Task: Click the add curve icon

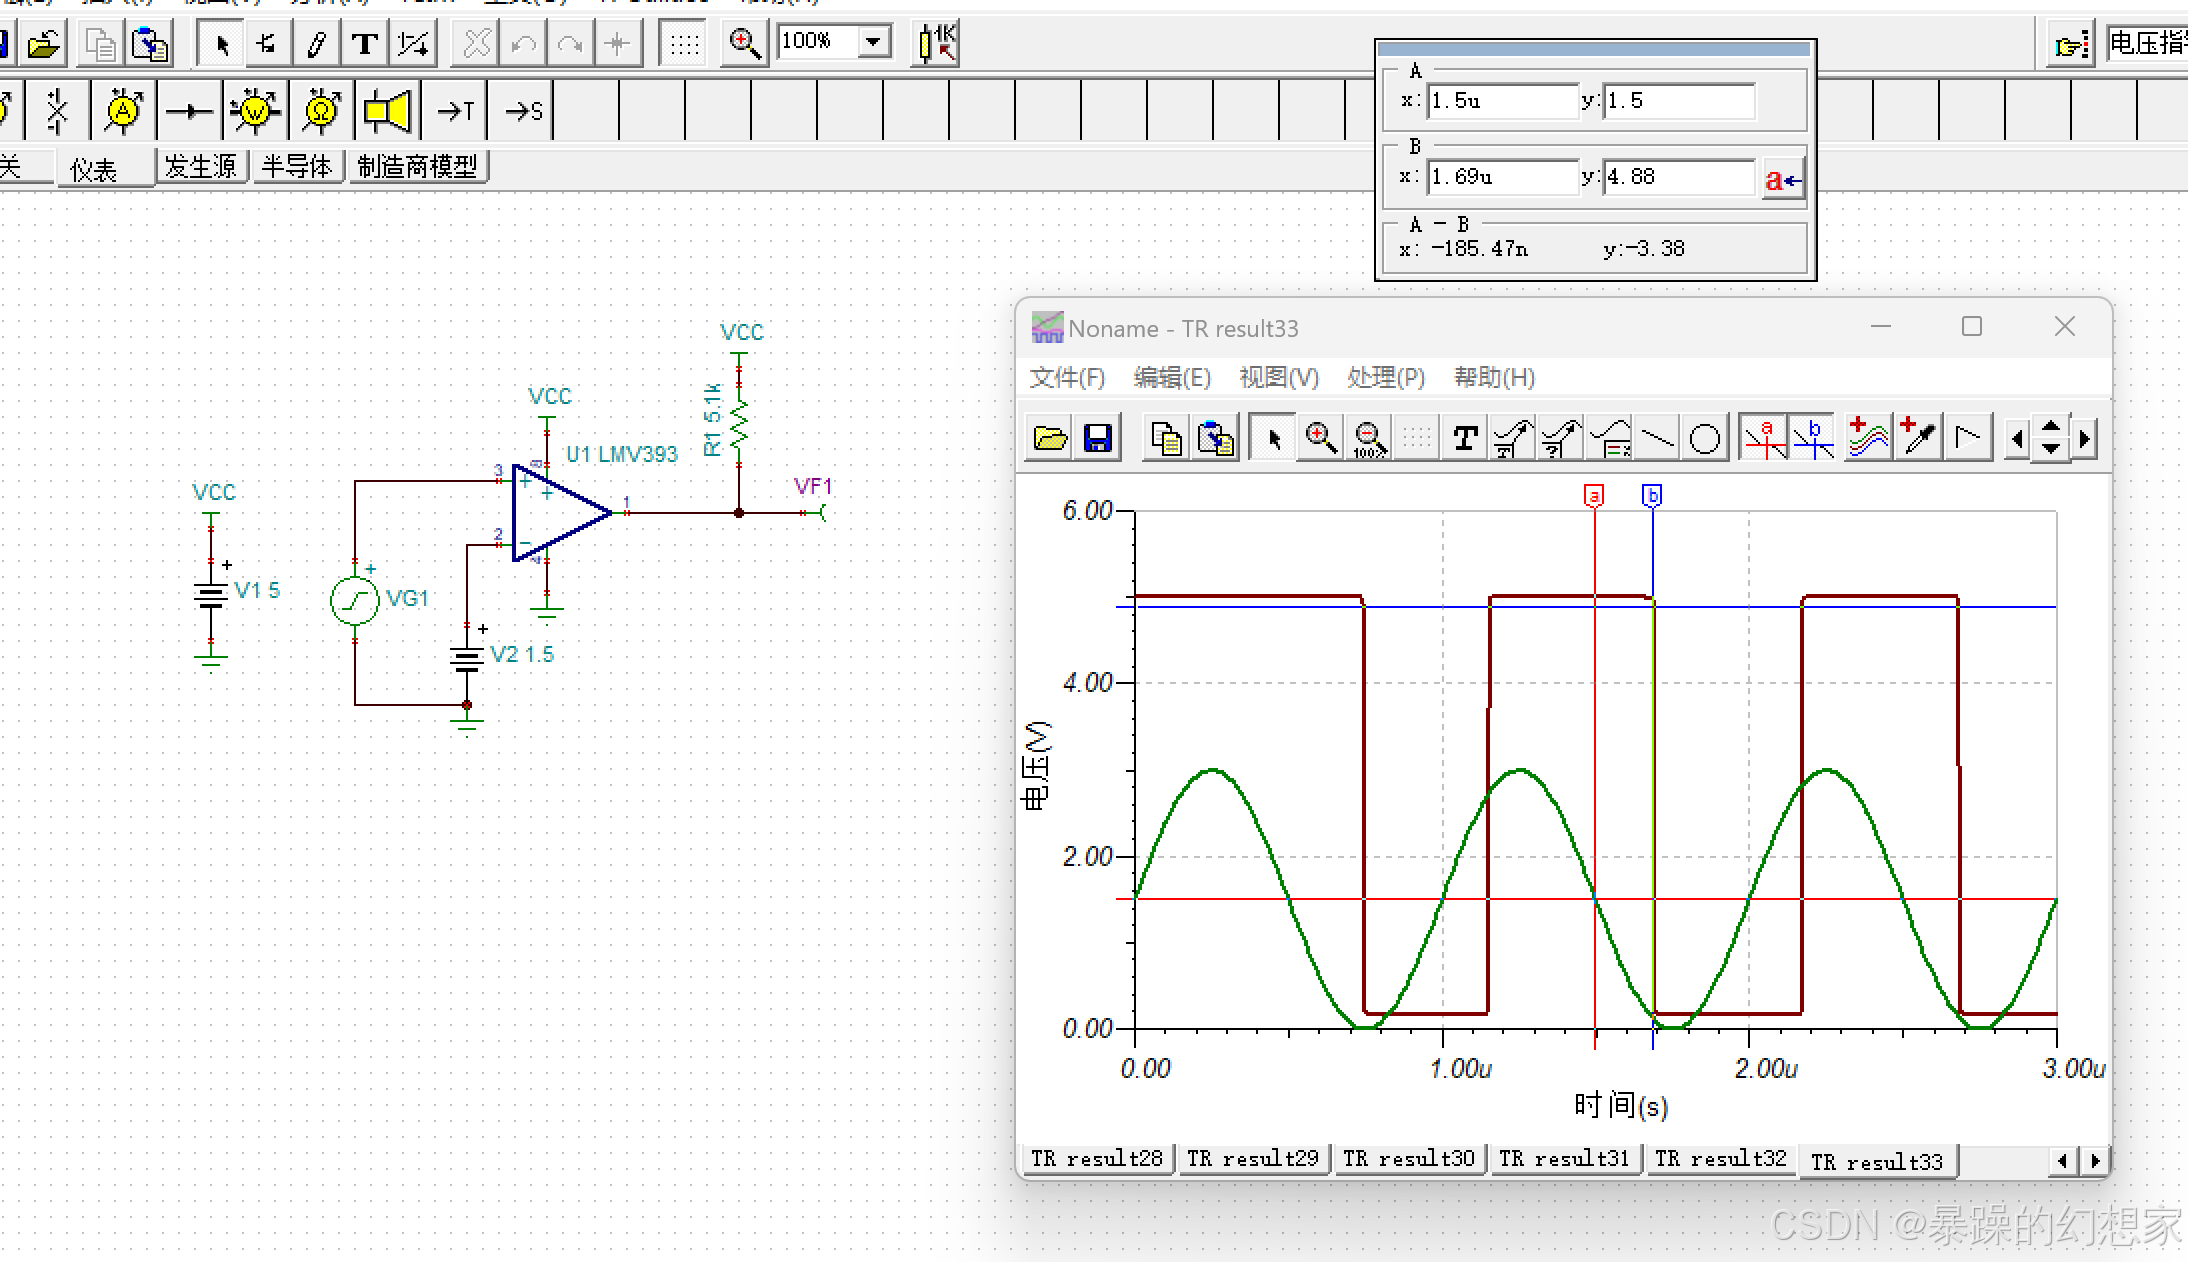Action: (x=1867, y=438)
